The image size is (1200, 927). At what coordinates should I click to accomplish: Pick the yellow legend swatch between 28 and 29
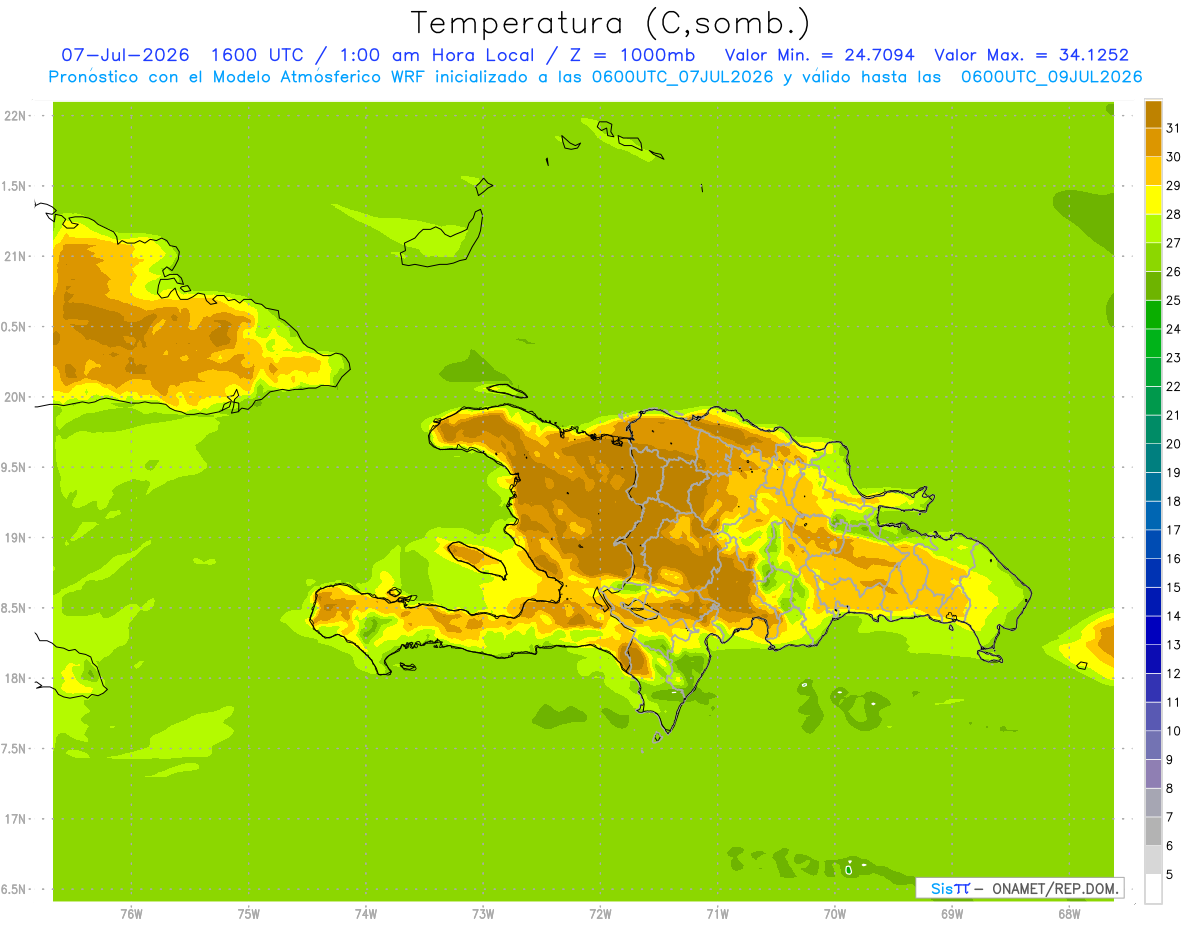tap(1153, 200)
